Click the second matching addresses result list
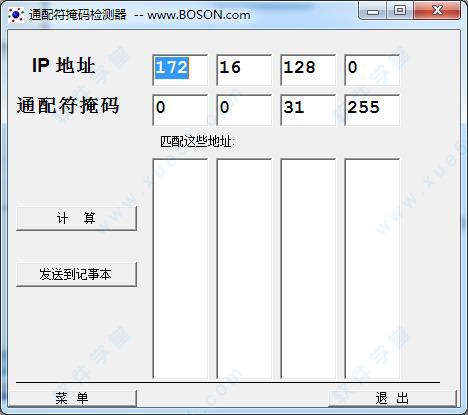The width and height of the screenshot is (468, 415). click(244, 269)
